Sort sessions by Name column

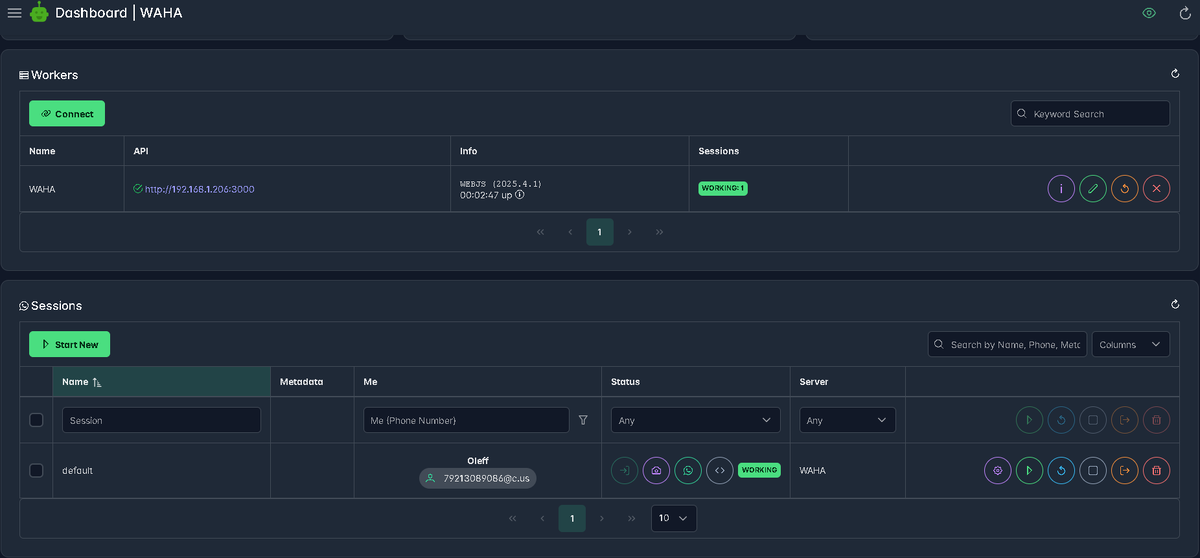tap(161, 382)
